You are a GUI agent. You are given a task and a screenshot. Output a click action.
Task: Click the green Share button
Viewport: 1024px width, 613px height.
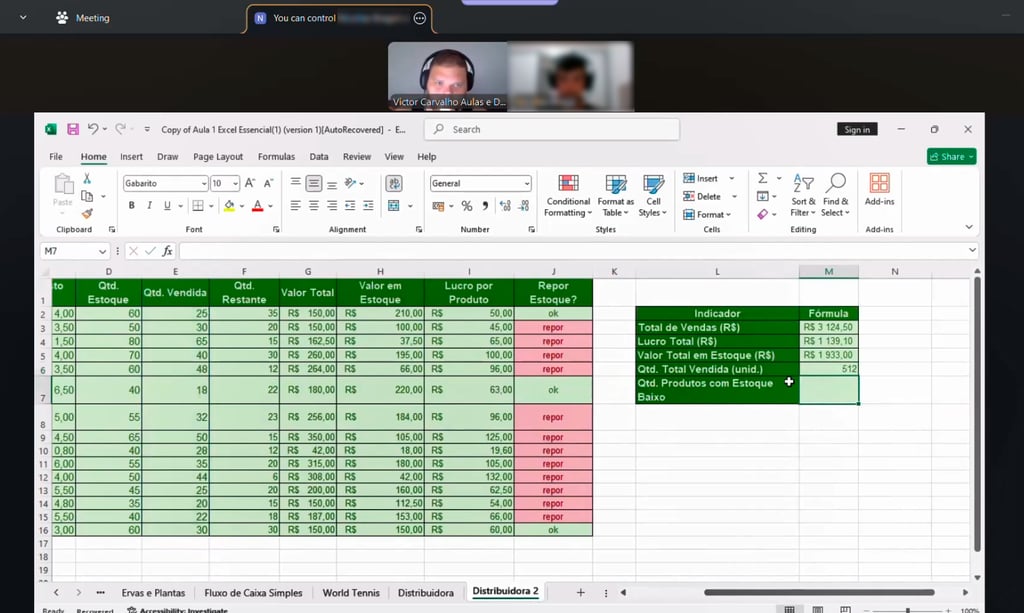(x=952, y=157)
